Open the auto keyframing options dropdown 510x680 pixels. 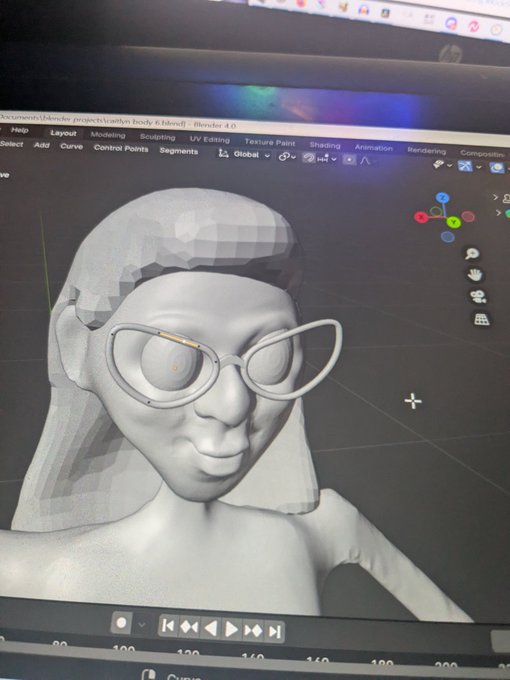(x=141, y=625)
